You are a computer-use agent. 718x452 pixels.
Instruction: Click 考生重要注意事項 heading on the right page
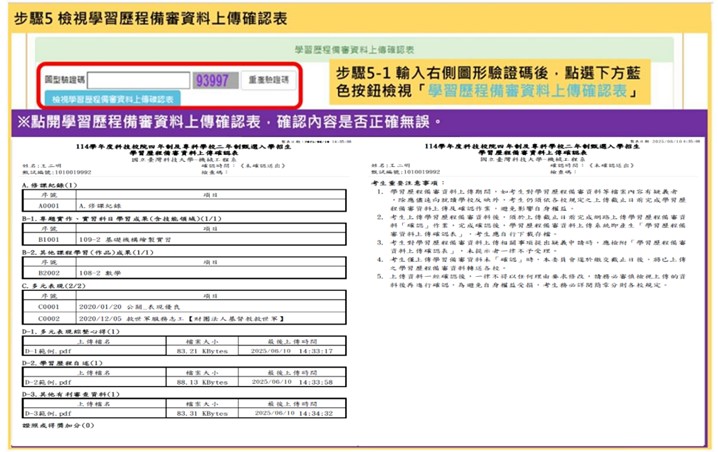(407, 183)
